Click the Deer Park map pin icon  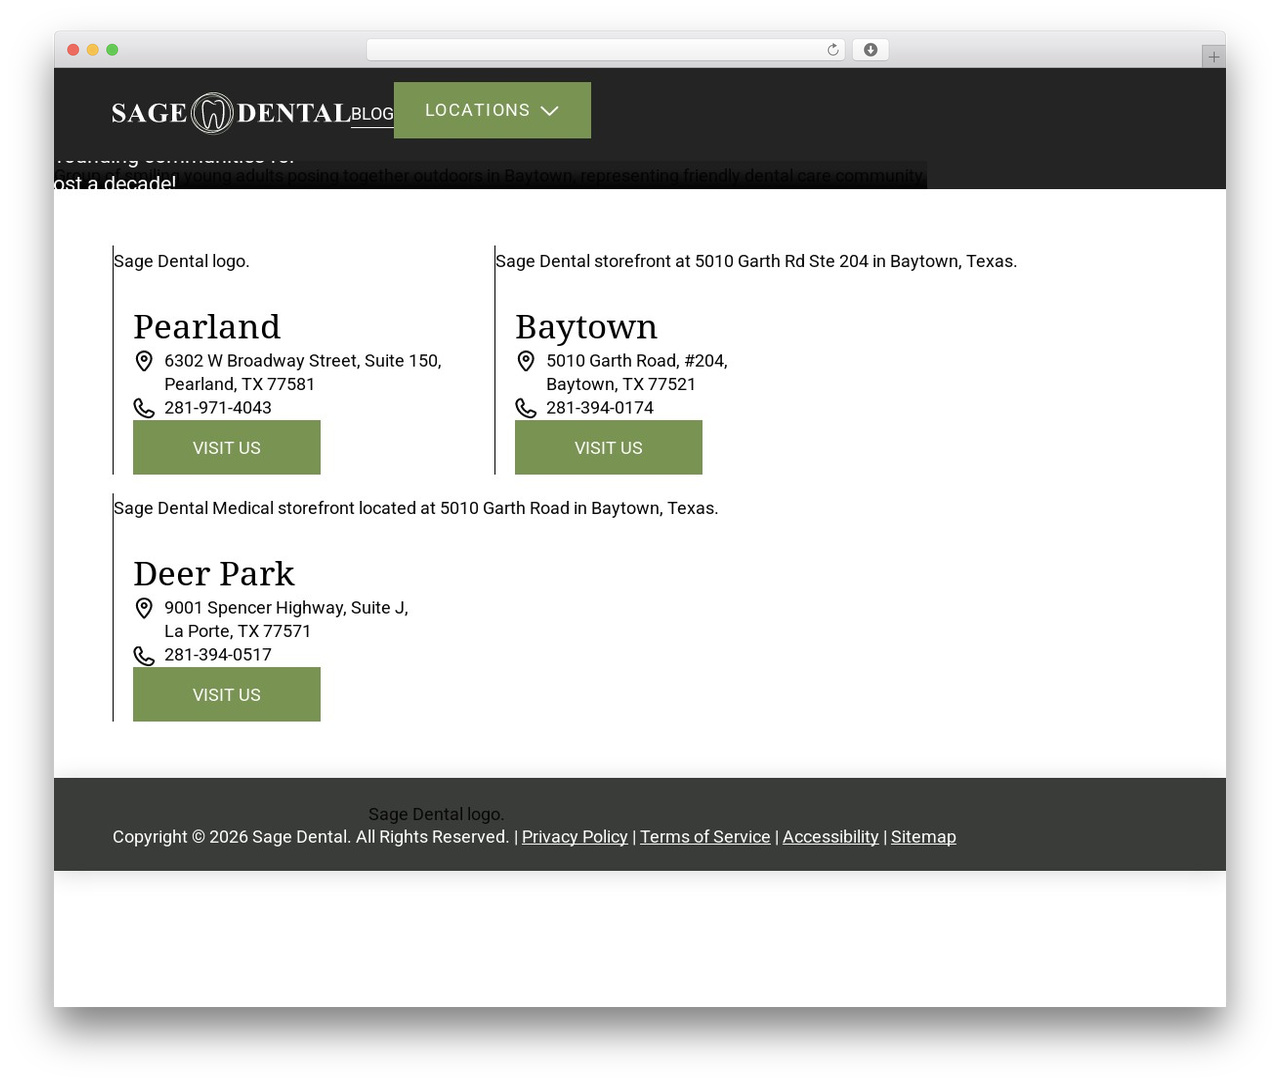point(144,608)
